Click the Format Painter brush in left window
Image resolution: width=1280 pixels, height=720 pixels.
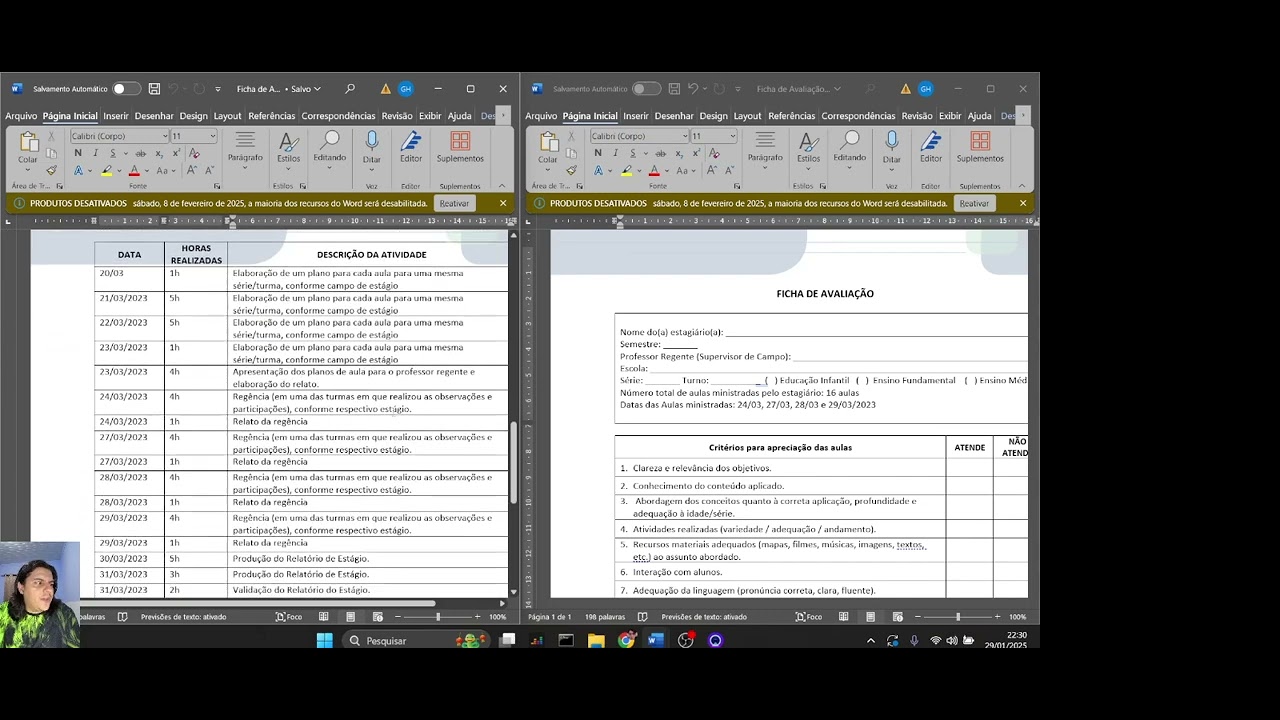[x=51, y=170]
